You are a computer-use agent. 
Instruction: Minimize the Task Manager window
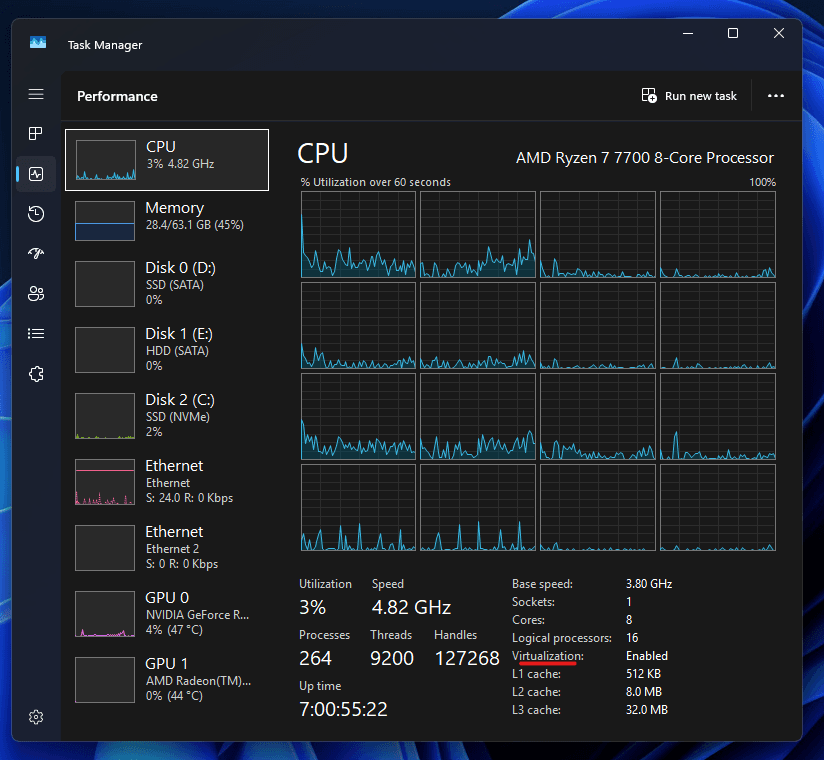click(x=688, y=34)
